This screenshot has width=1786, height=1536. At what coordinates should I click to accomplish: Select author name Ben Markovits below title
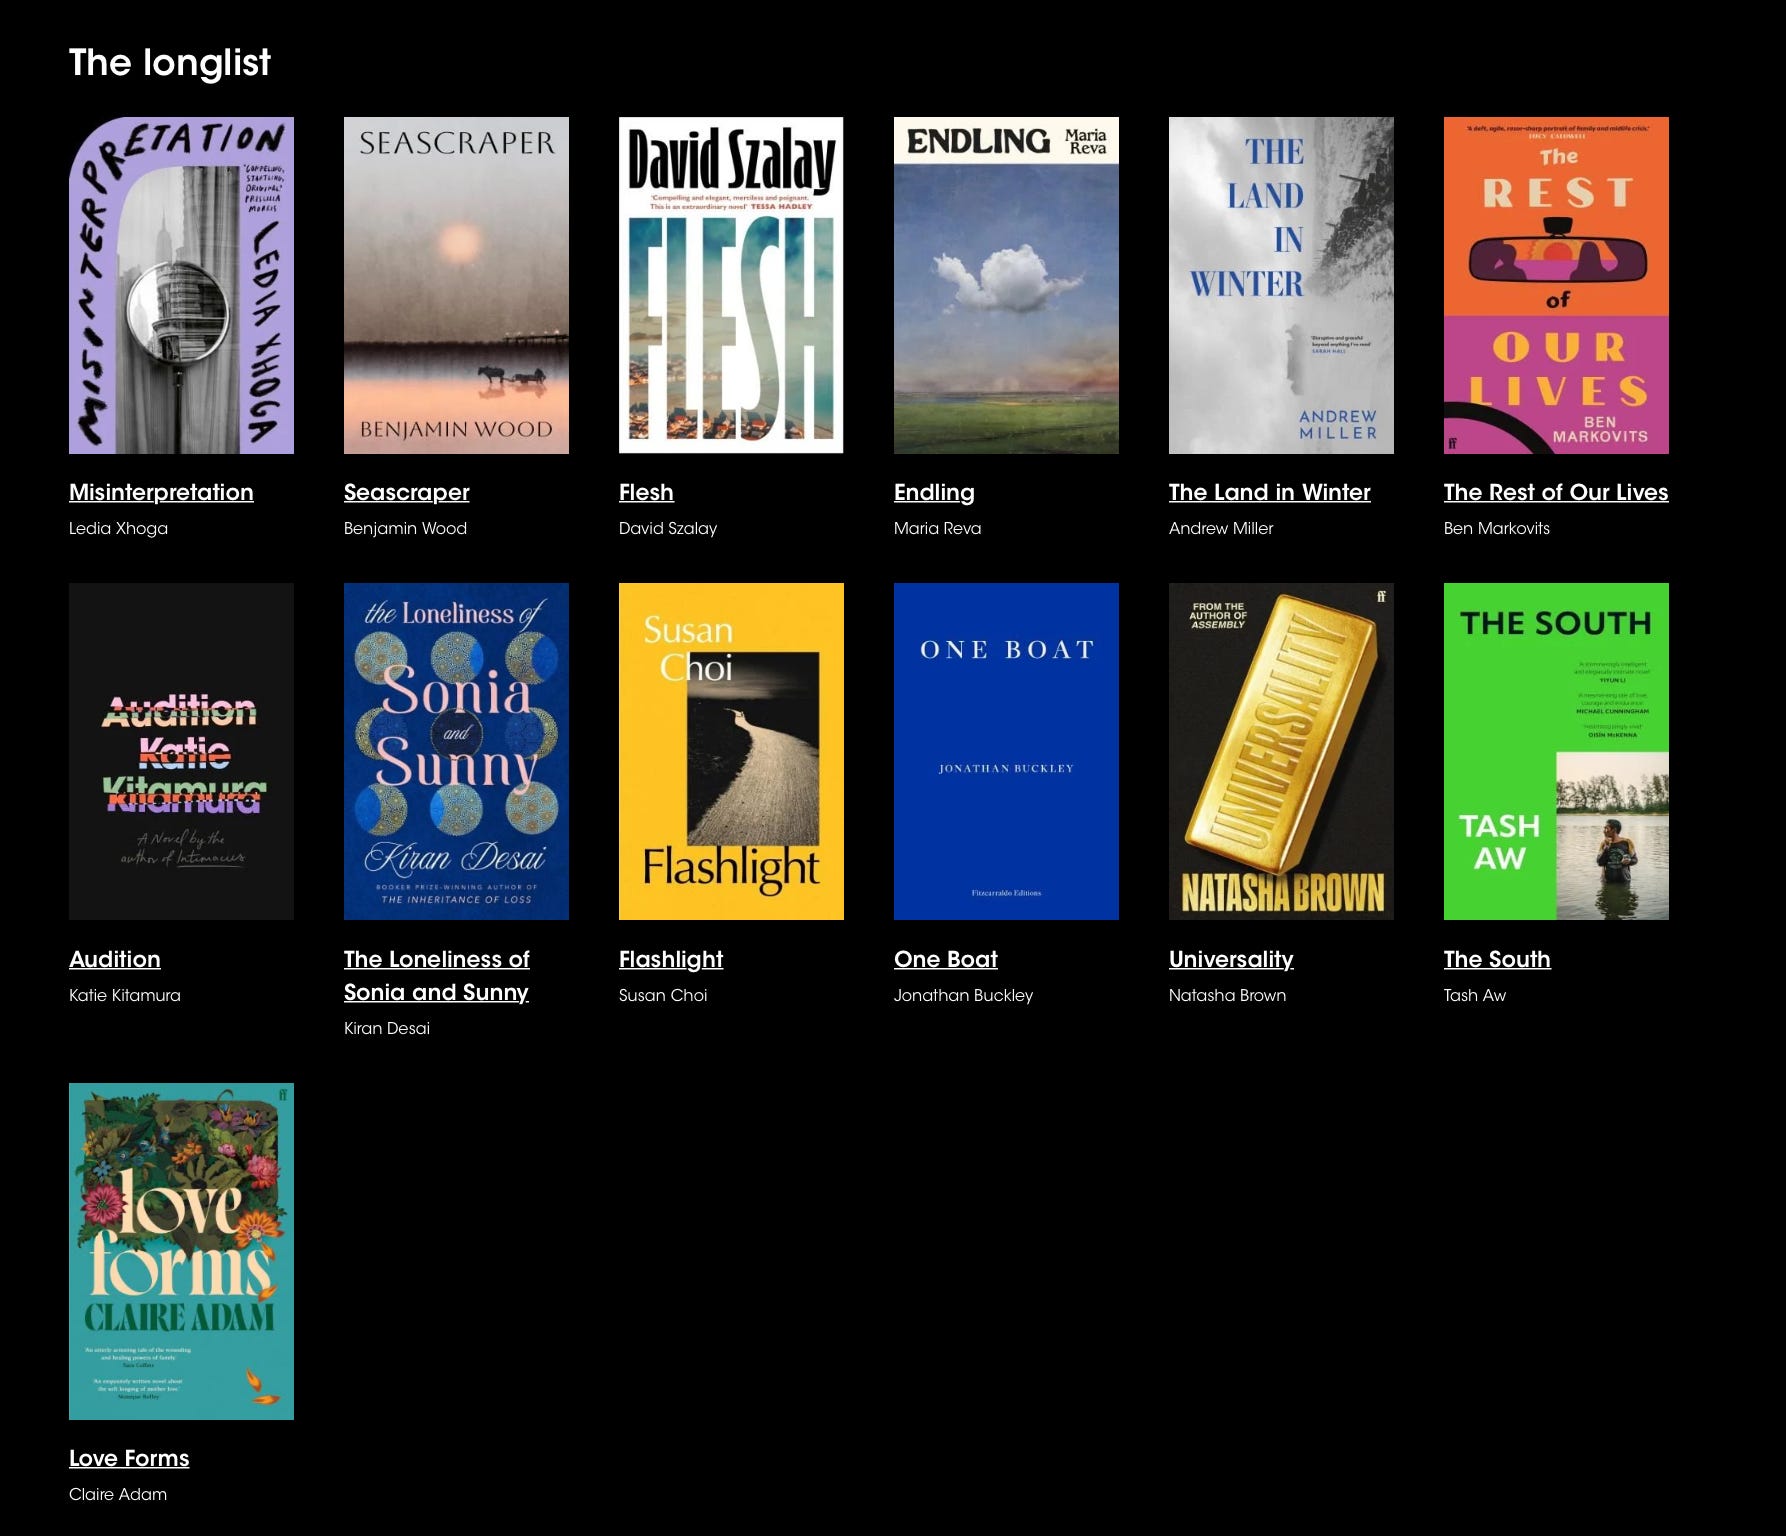[x=1496, y=528]
